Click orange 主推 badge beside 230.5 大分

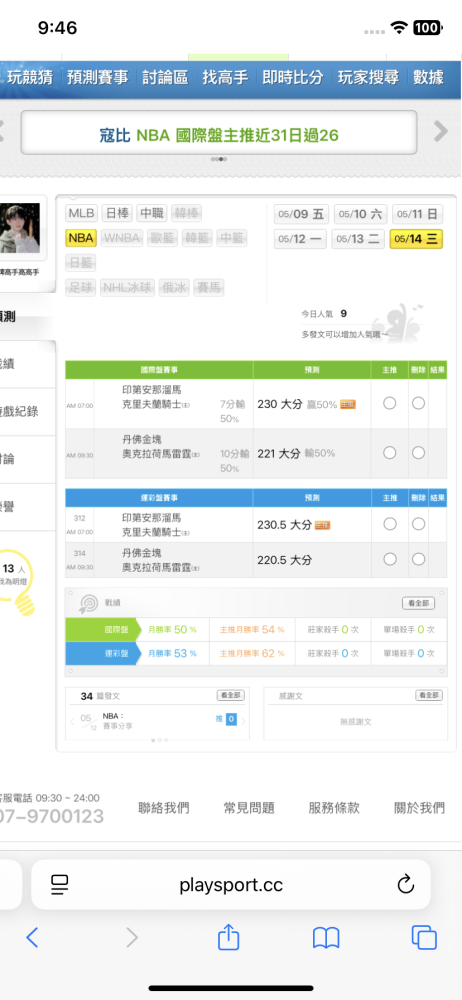(x=323, y=525)
